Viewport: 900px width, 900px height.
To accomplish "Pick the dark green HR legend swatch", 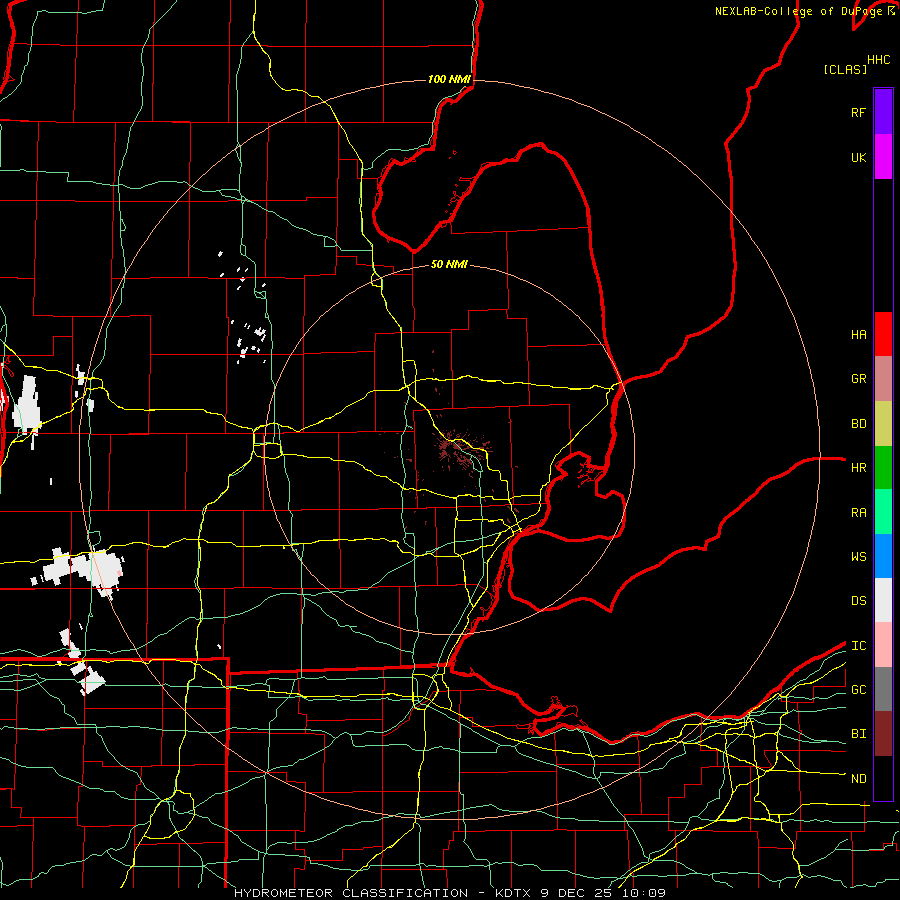I will click(883, 468).
